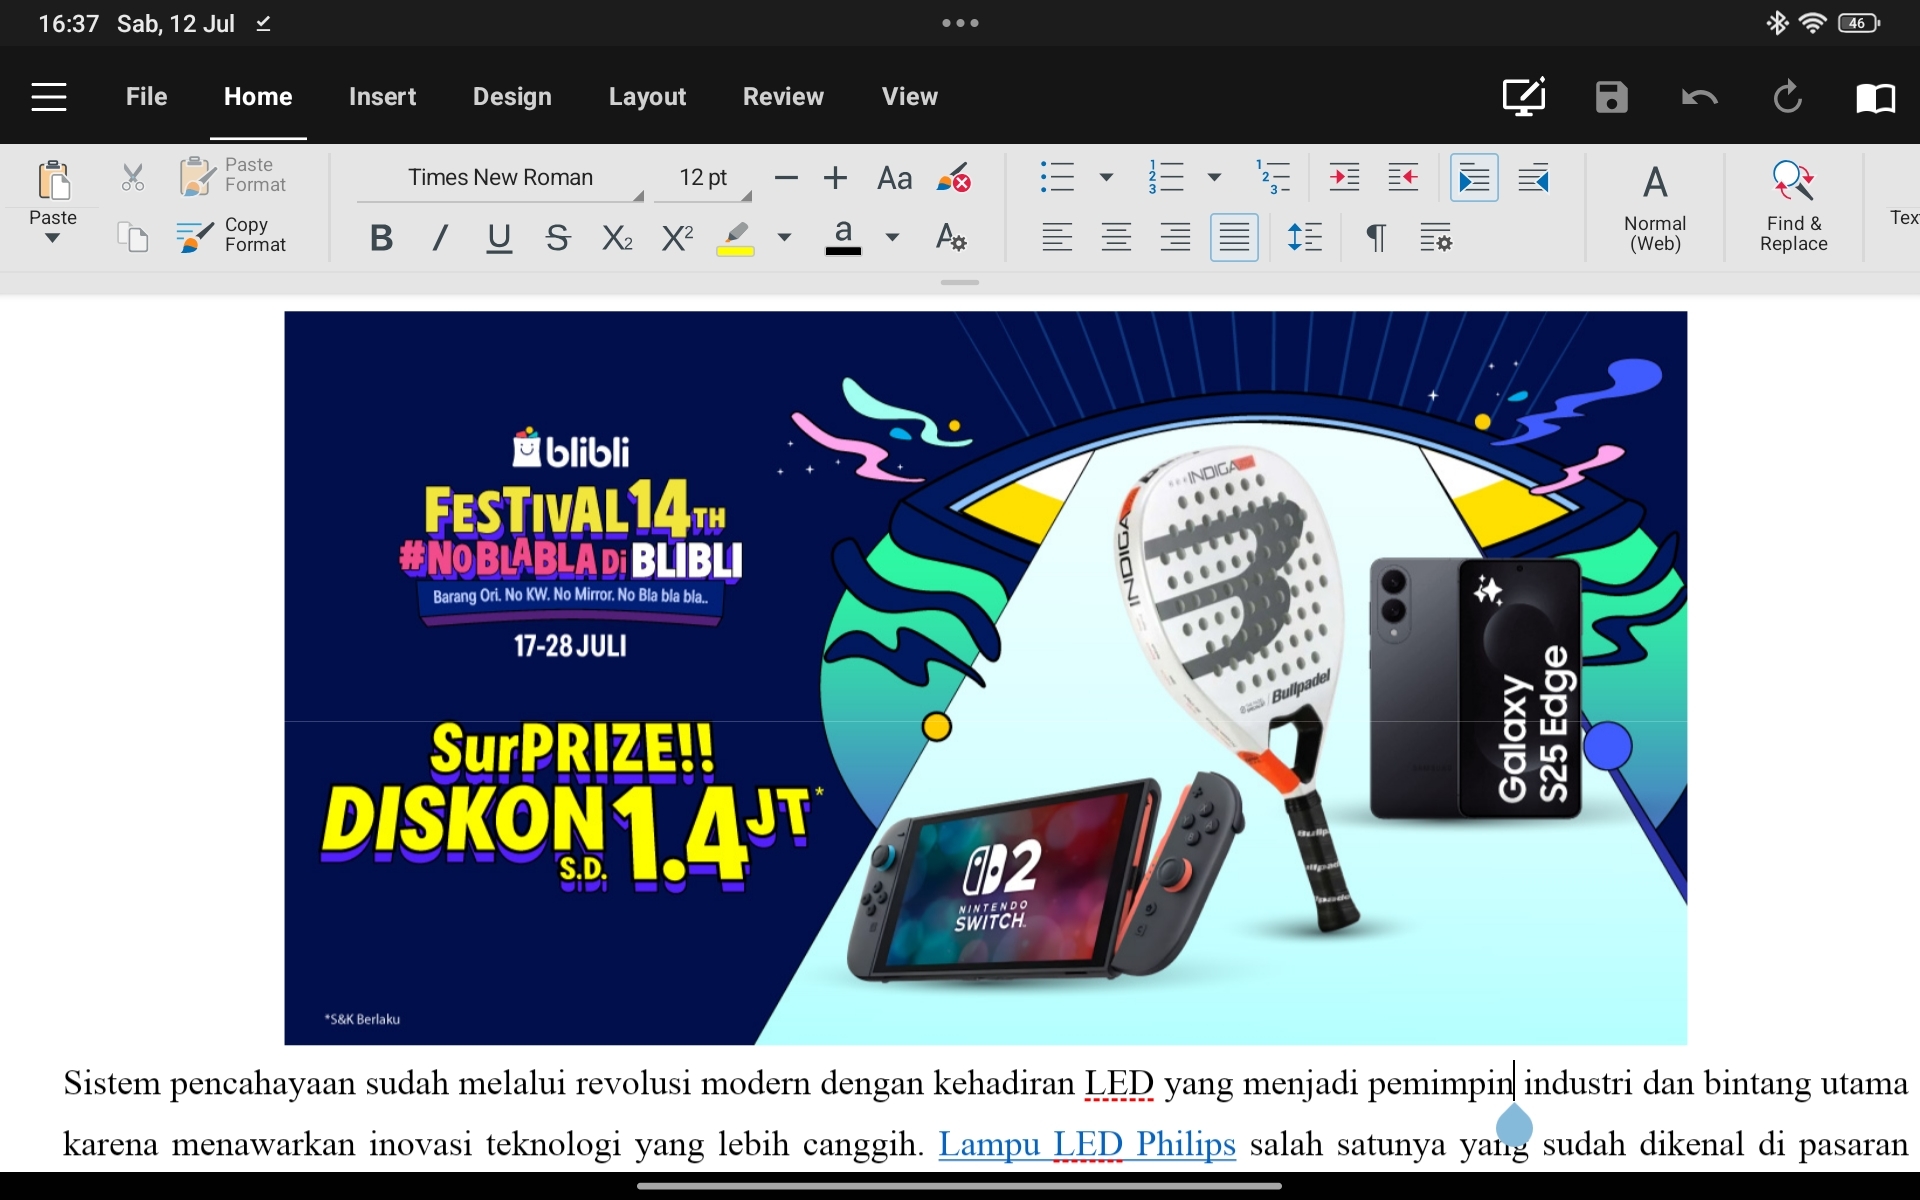Align text right
This screenshot has height=1200, width=1920.
[x=1175, y=238]
